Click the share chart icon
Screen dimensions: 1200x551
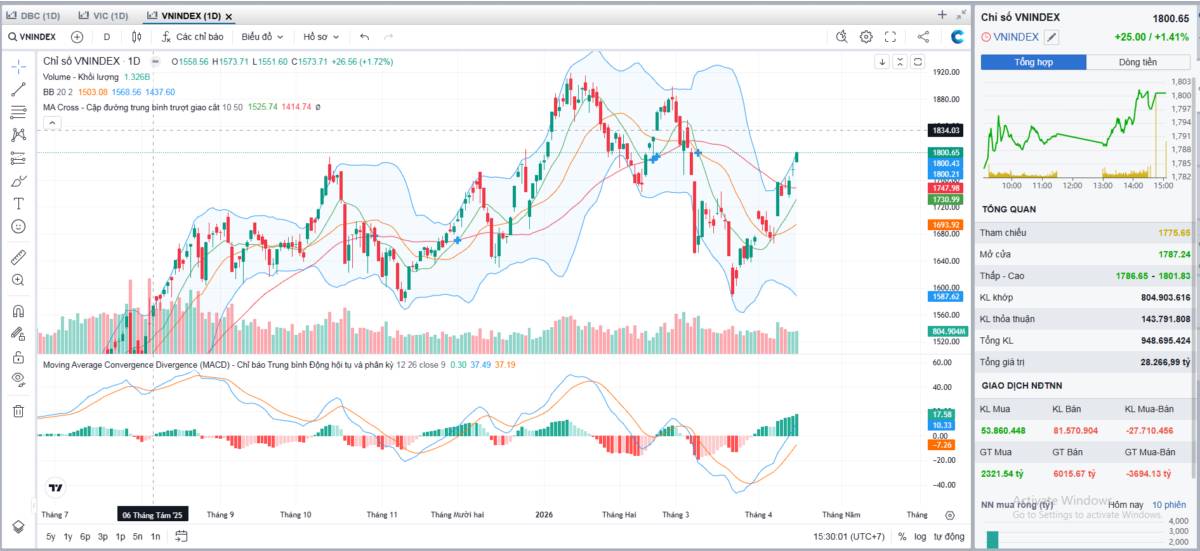point(923,37)
